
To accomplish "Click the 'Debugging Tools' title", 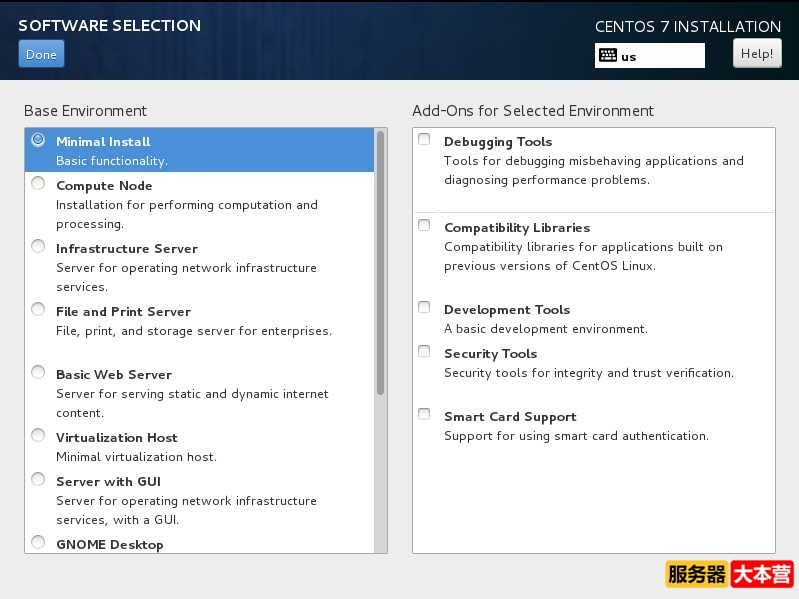I will pos(498,142).
